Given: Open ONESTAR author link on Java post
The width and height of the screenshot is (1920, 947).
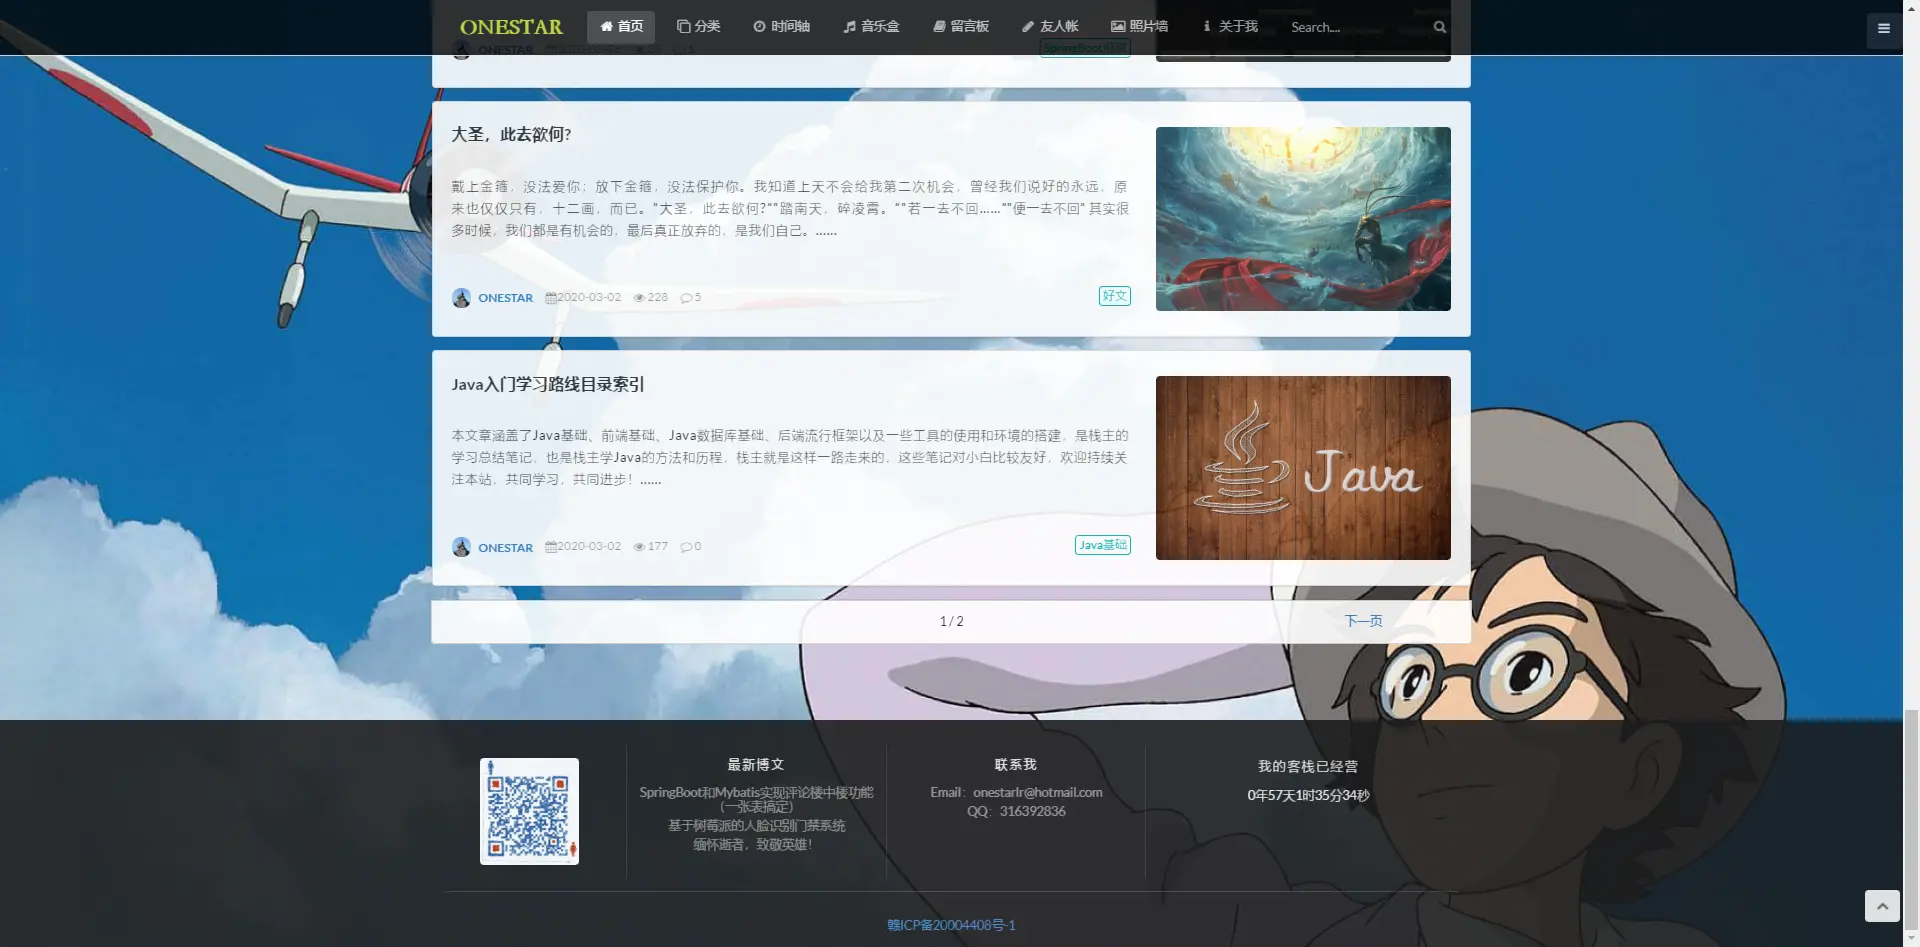Looking at the screenshot, I should tap(505, 547).
